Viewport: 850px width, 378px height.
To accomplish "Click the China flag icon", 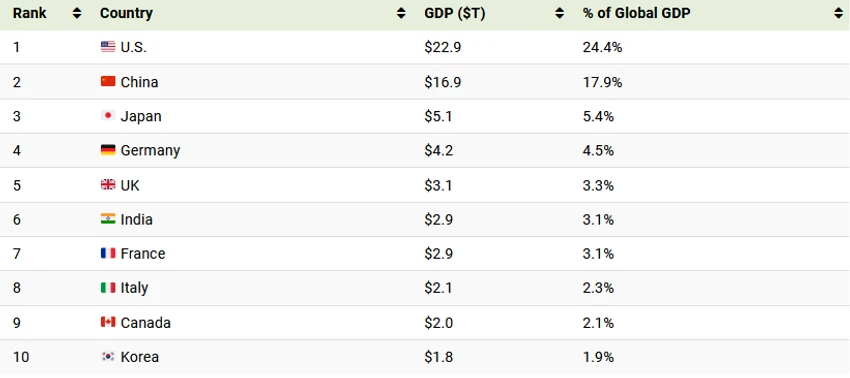I will click(108, 82).
